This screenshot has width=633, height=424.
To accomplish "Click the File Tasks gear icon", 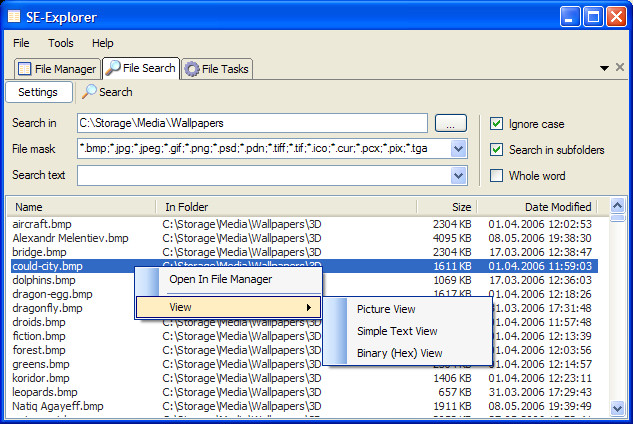I will point(192,69).
